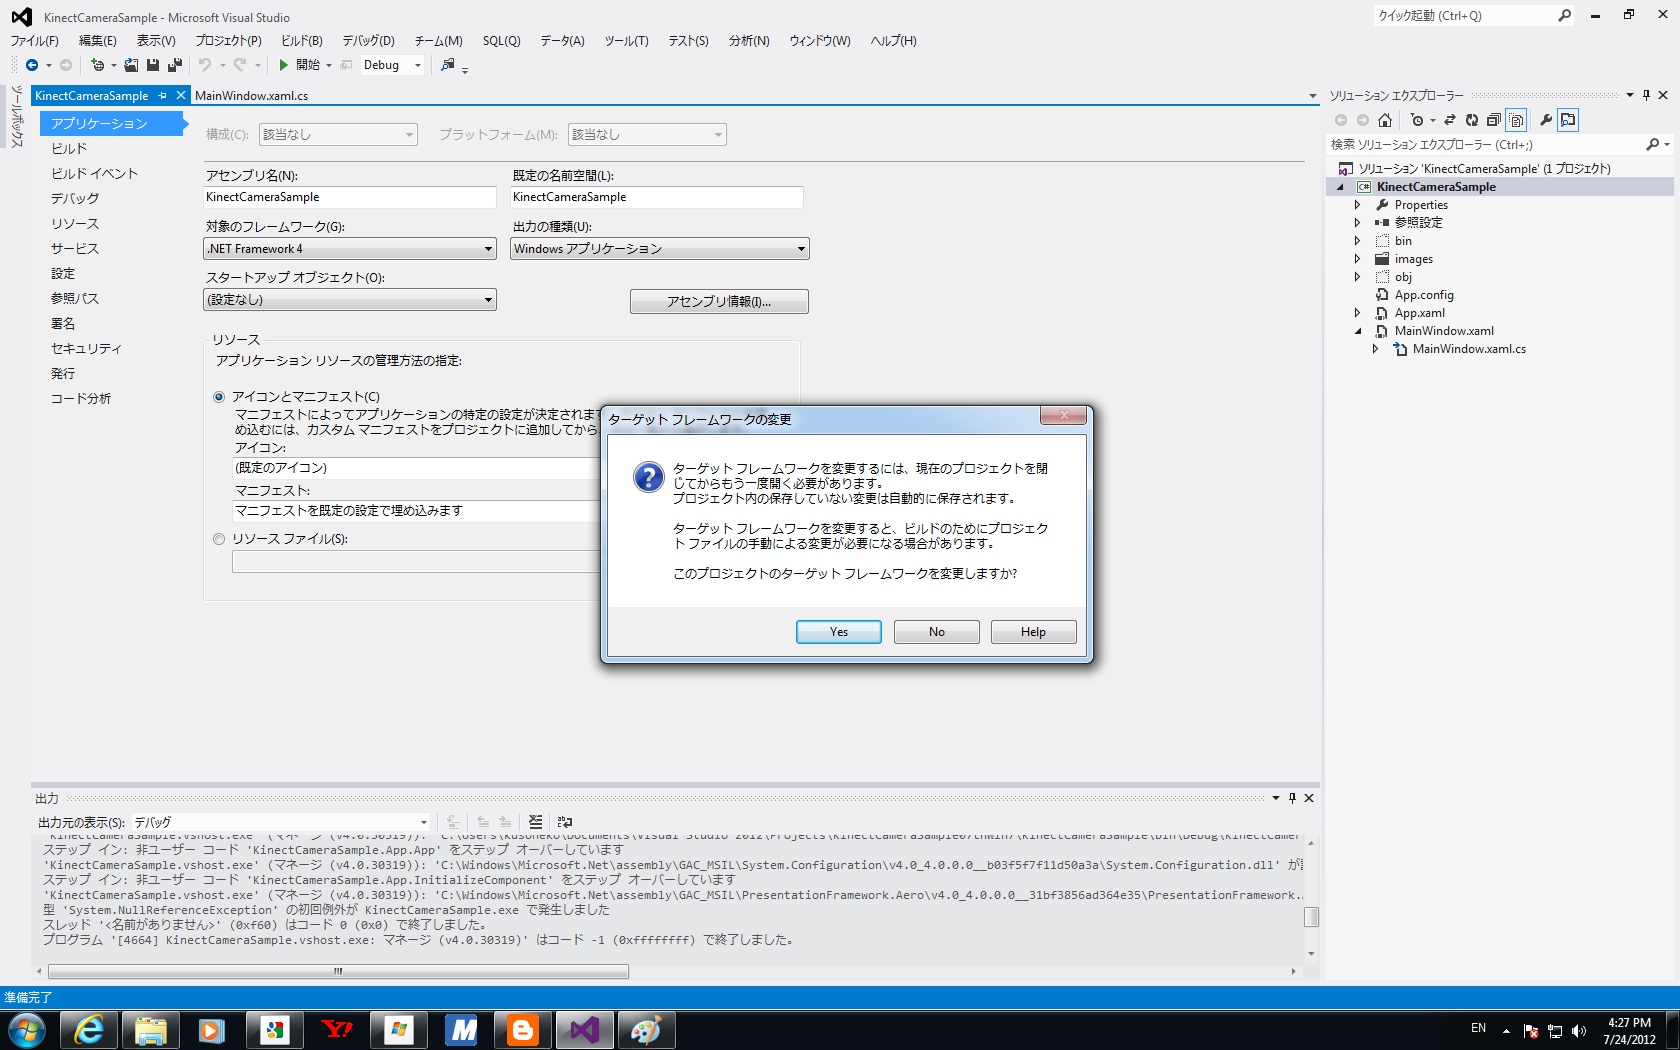Open the target framework dropdown
Image resolution: width=1680 pixels, height=1050 pixels.
tap(349, 249)
